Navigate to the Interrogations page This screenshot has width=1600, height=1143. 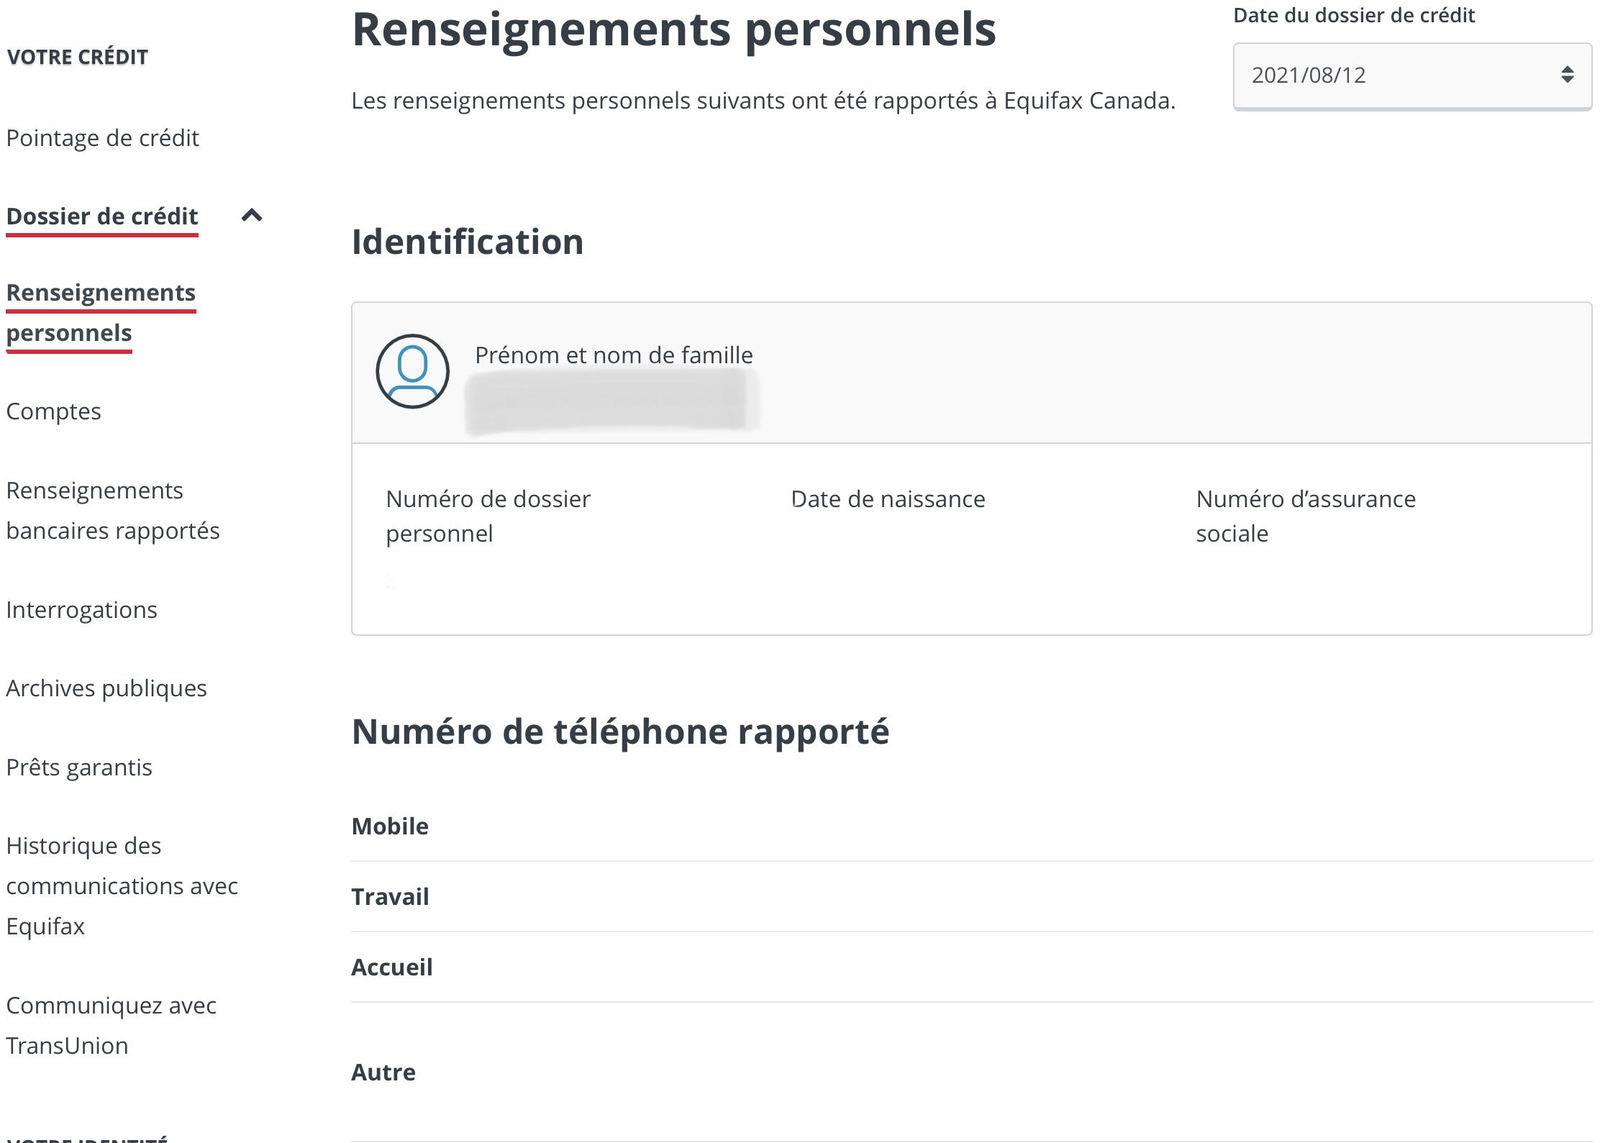(x=82, y=610)
